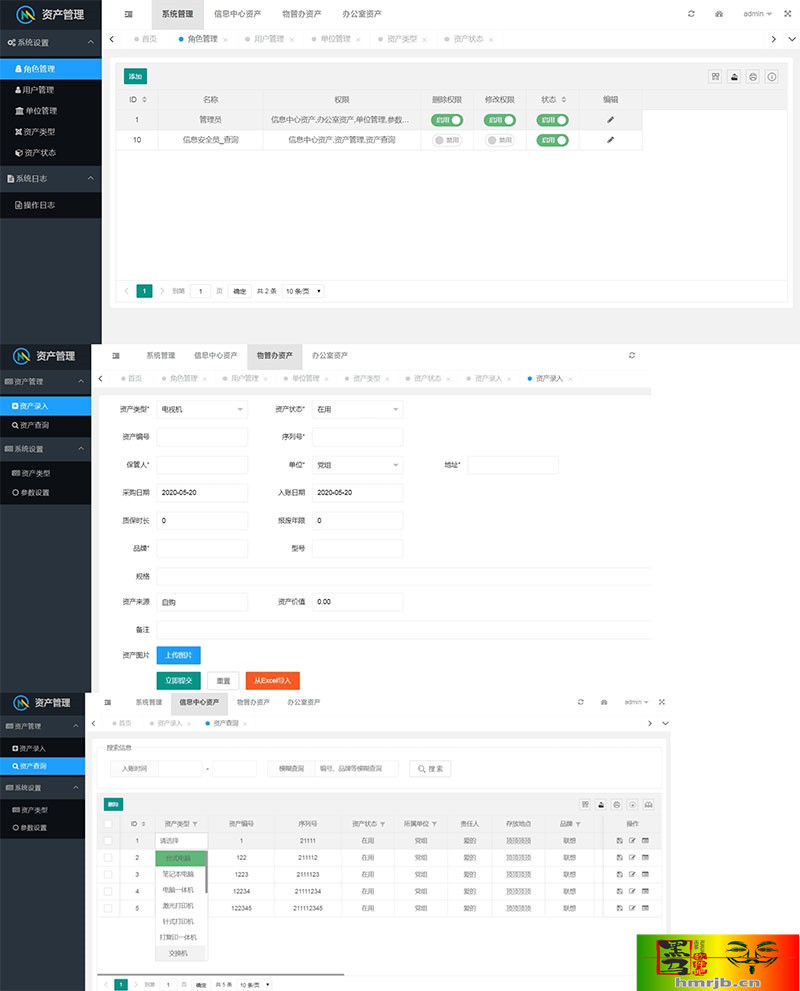Click green 添加 button in role management
800x991 pixels.
coord(135,76)
